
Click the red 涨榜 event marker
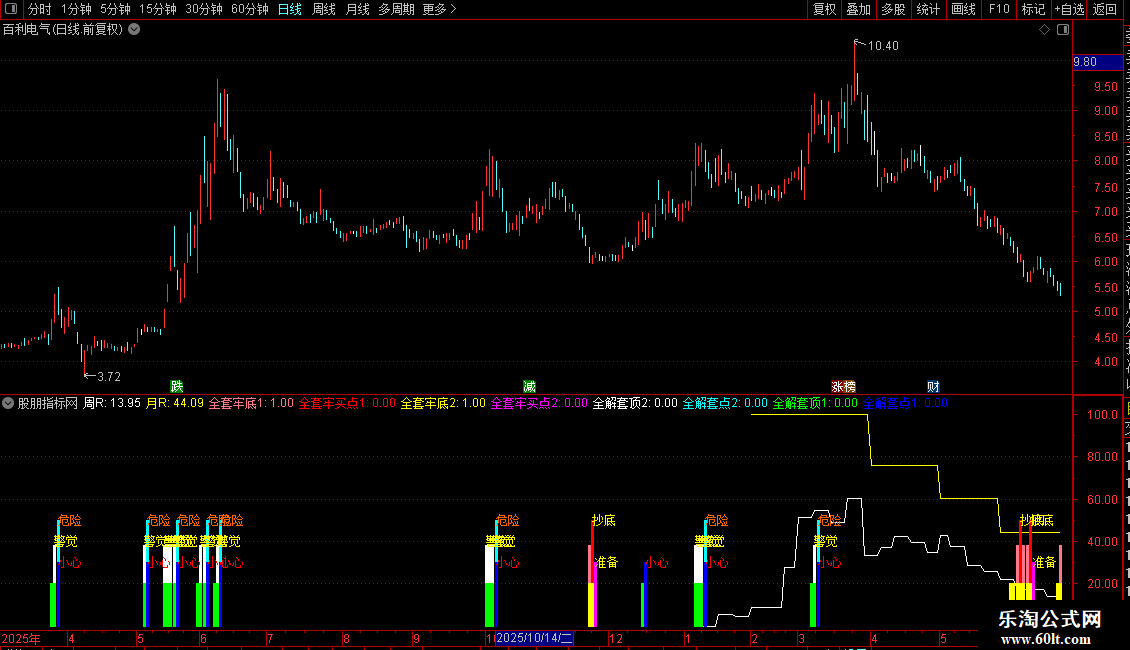tap(843, 387)
